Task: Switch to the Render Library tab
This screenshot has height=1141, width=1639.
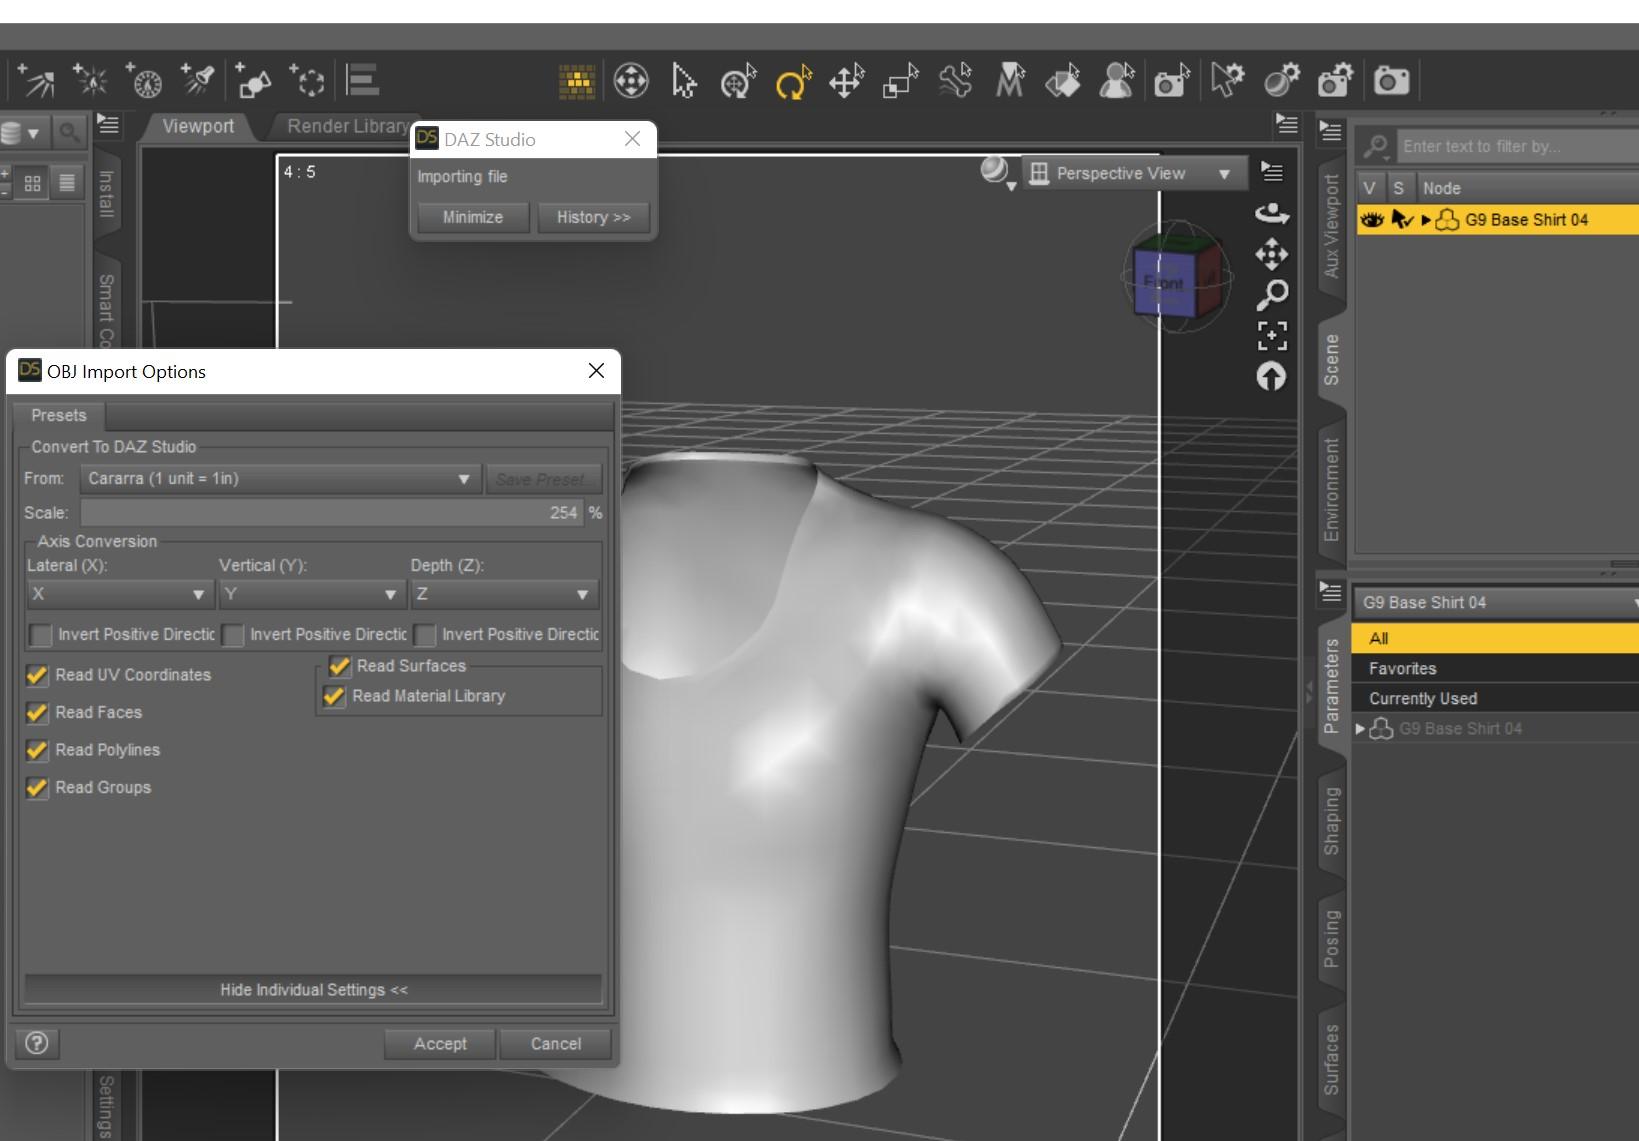Action: coord(346,127)
